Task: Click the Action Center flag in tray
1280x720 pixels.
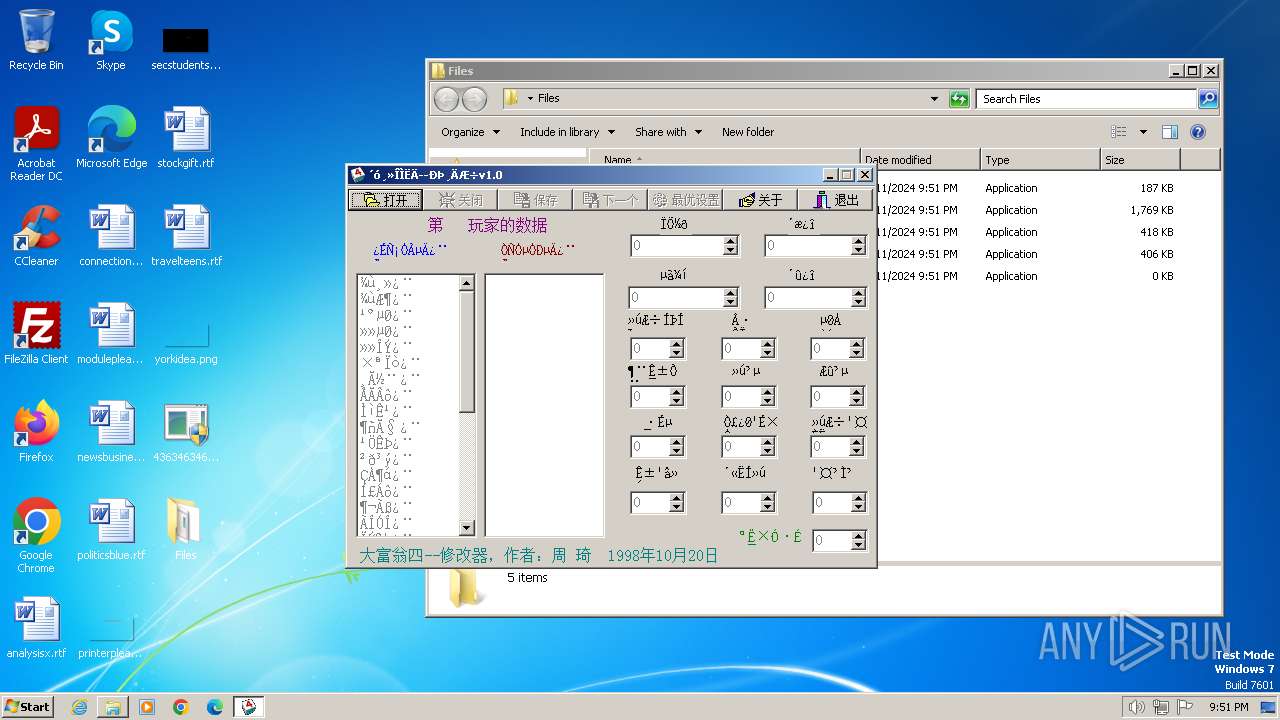Action: pyautogui.click(x=1186, y=707)
